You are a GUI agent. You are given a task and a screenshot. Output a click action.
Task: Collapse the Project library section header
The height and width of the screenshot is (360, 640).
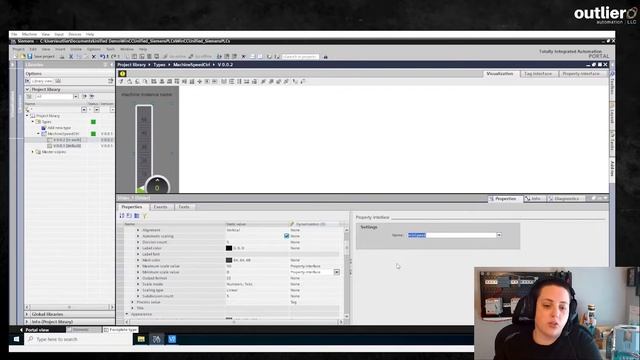tap(27, 89)
